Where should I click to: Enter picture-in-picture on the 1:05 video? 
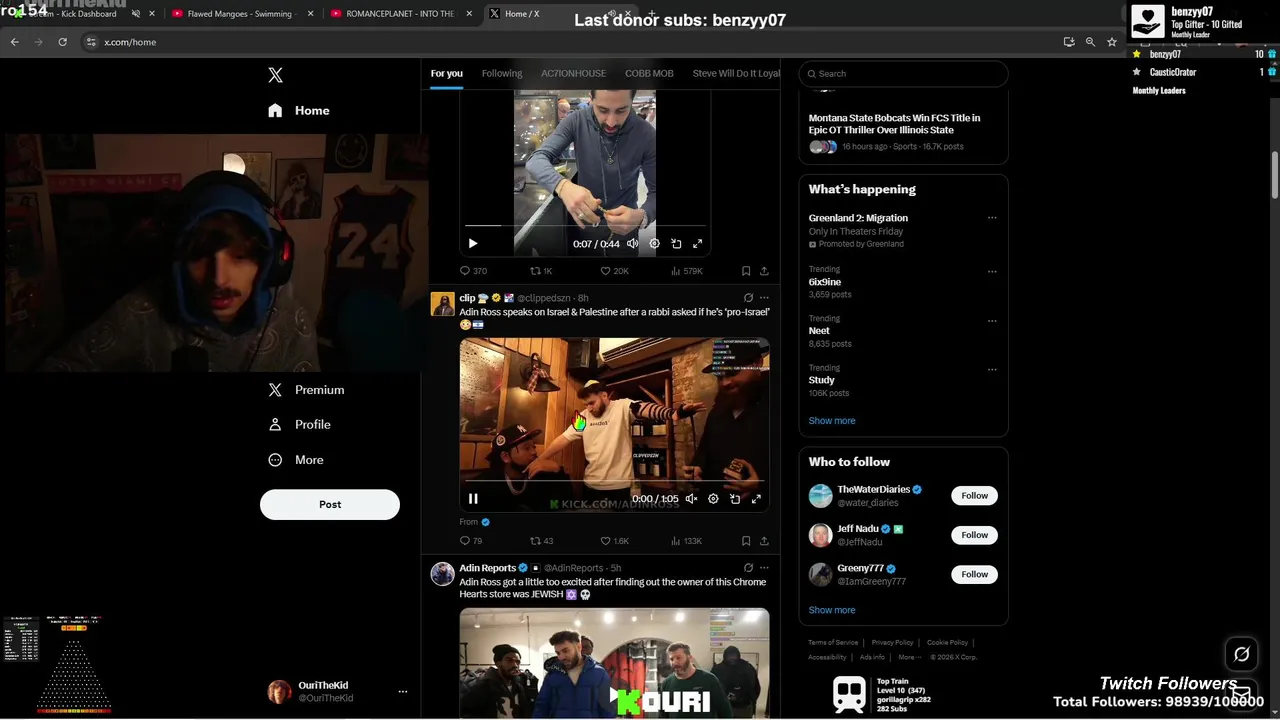[735, 499]
